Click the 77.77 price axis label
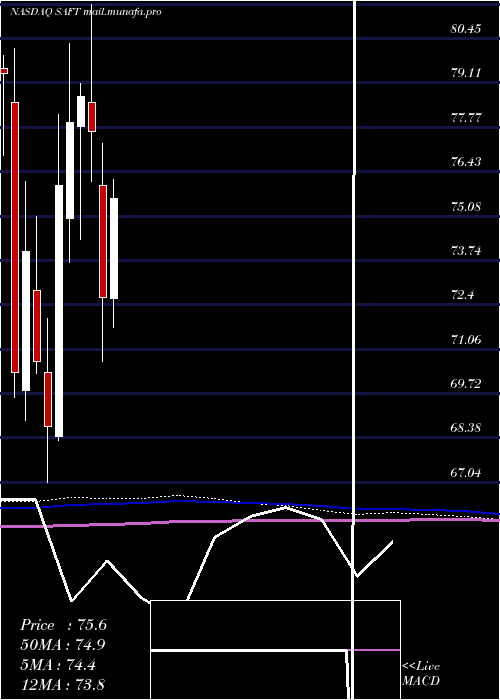The width and height of the screenshot is (500, 700). coord(466,118)
